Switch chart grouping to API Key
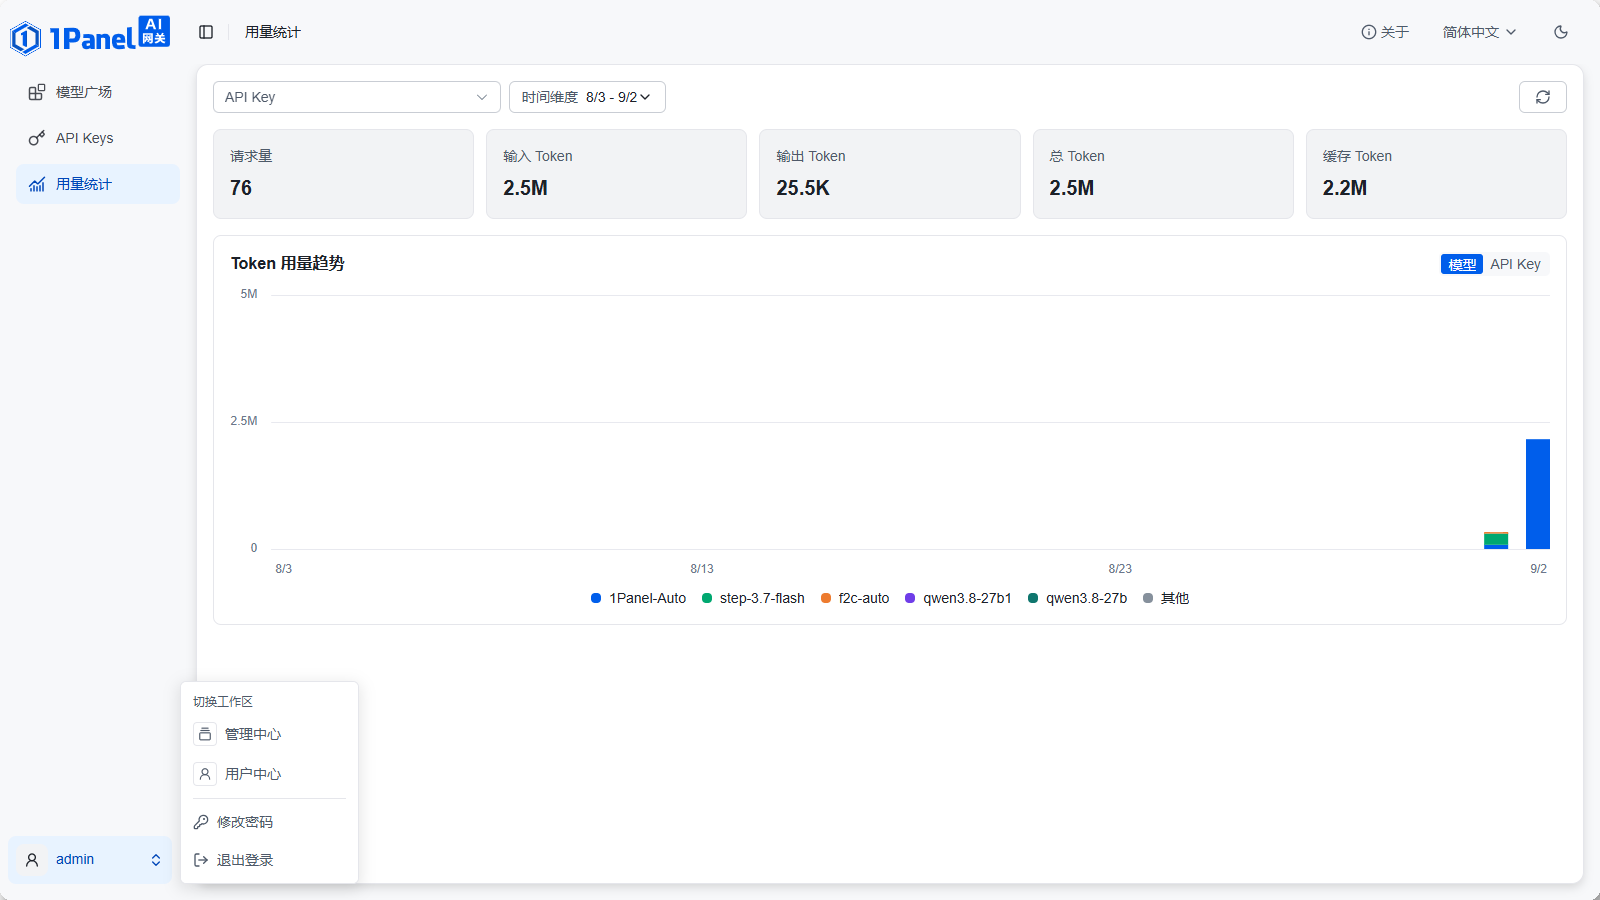1600x900 pixels. point(1515,264)
